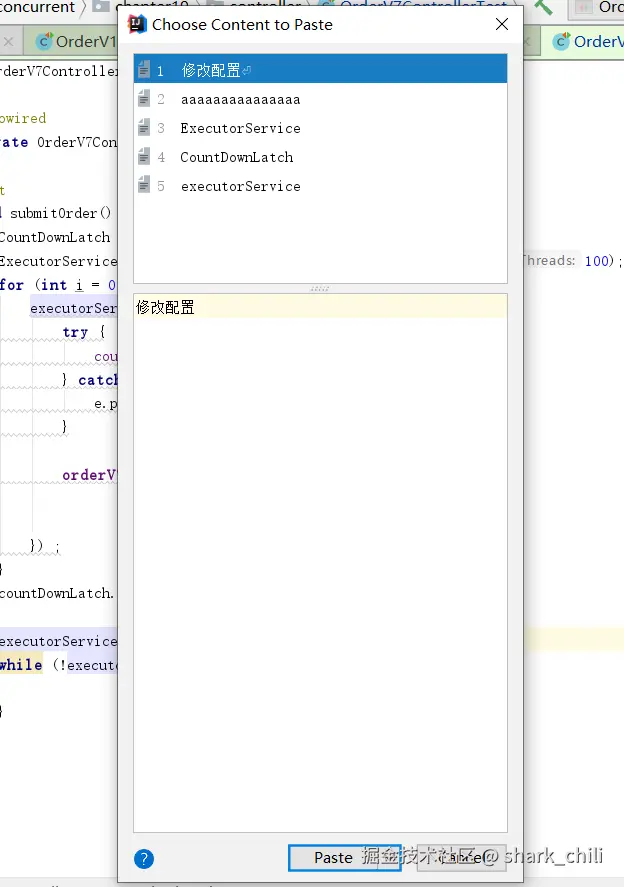Viewport: 624px width, 887px height.
Task: Click the document icon beside entry 5
Action: 144,185
